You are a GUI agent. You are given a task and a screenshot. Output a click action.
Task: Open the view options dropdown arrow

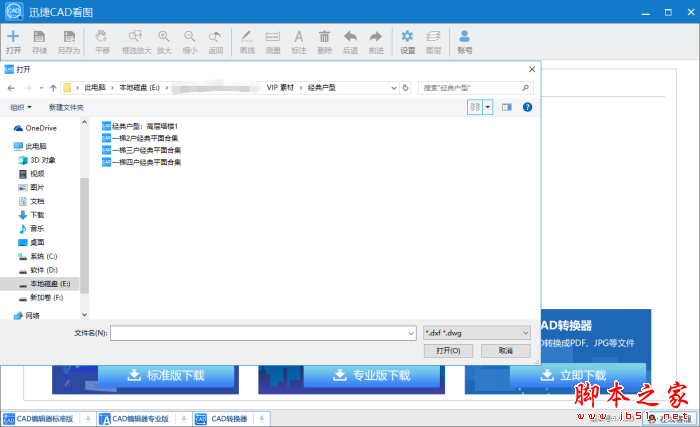click(488, 106)
